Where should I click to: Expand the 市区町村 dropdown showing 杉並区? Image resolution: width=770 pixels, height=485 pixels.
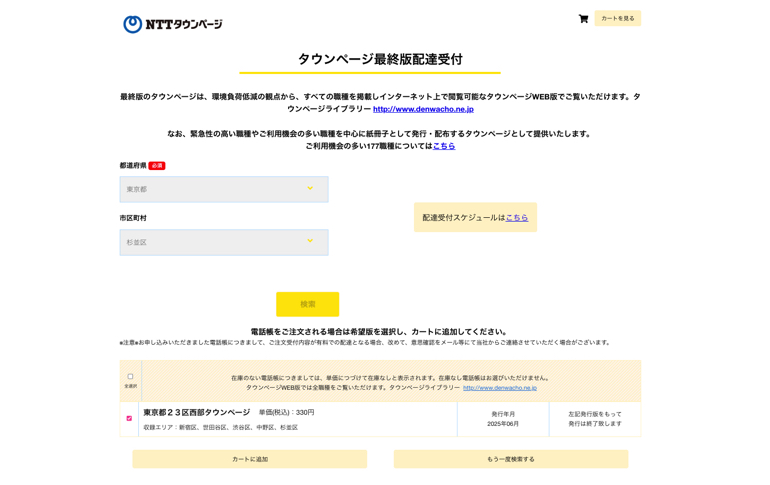pyautogui.click(x=224, y=242)
